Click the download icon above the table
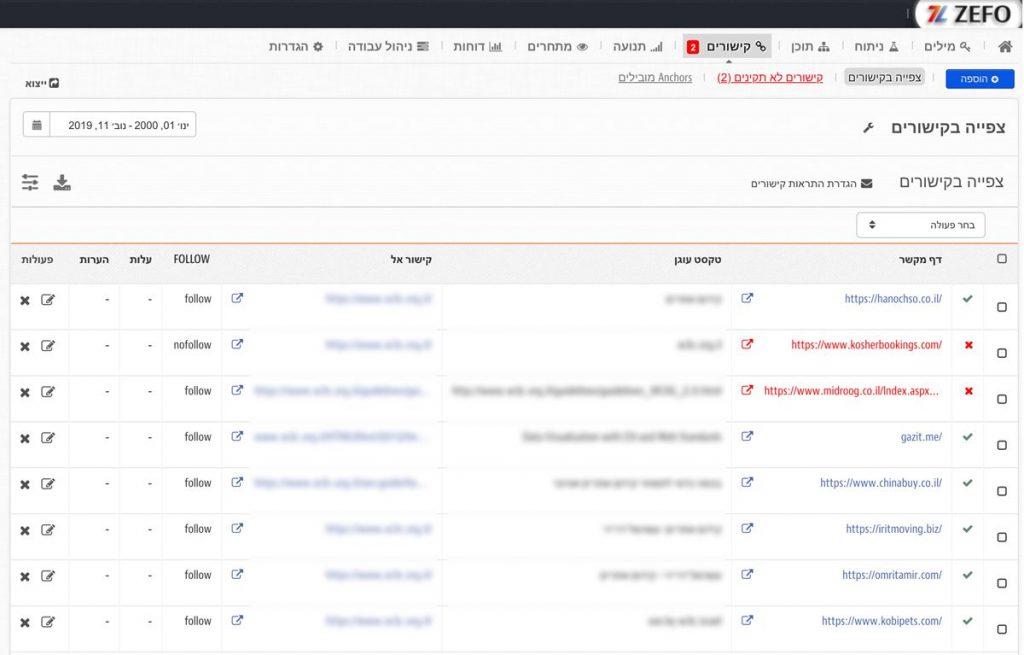The width and height of the screenshot is (1024, 655). tap(62, 182)
